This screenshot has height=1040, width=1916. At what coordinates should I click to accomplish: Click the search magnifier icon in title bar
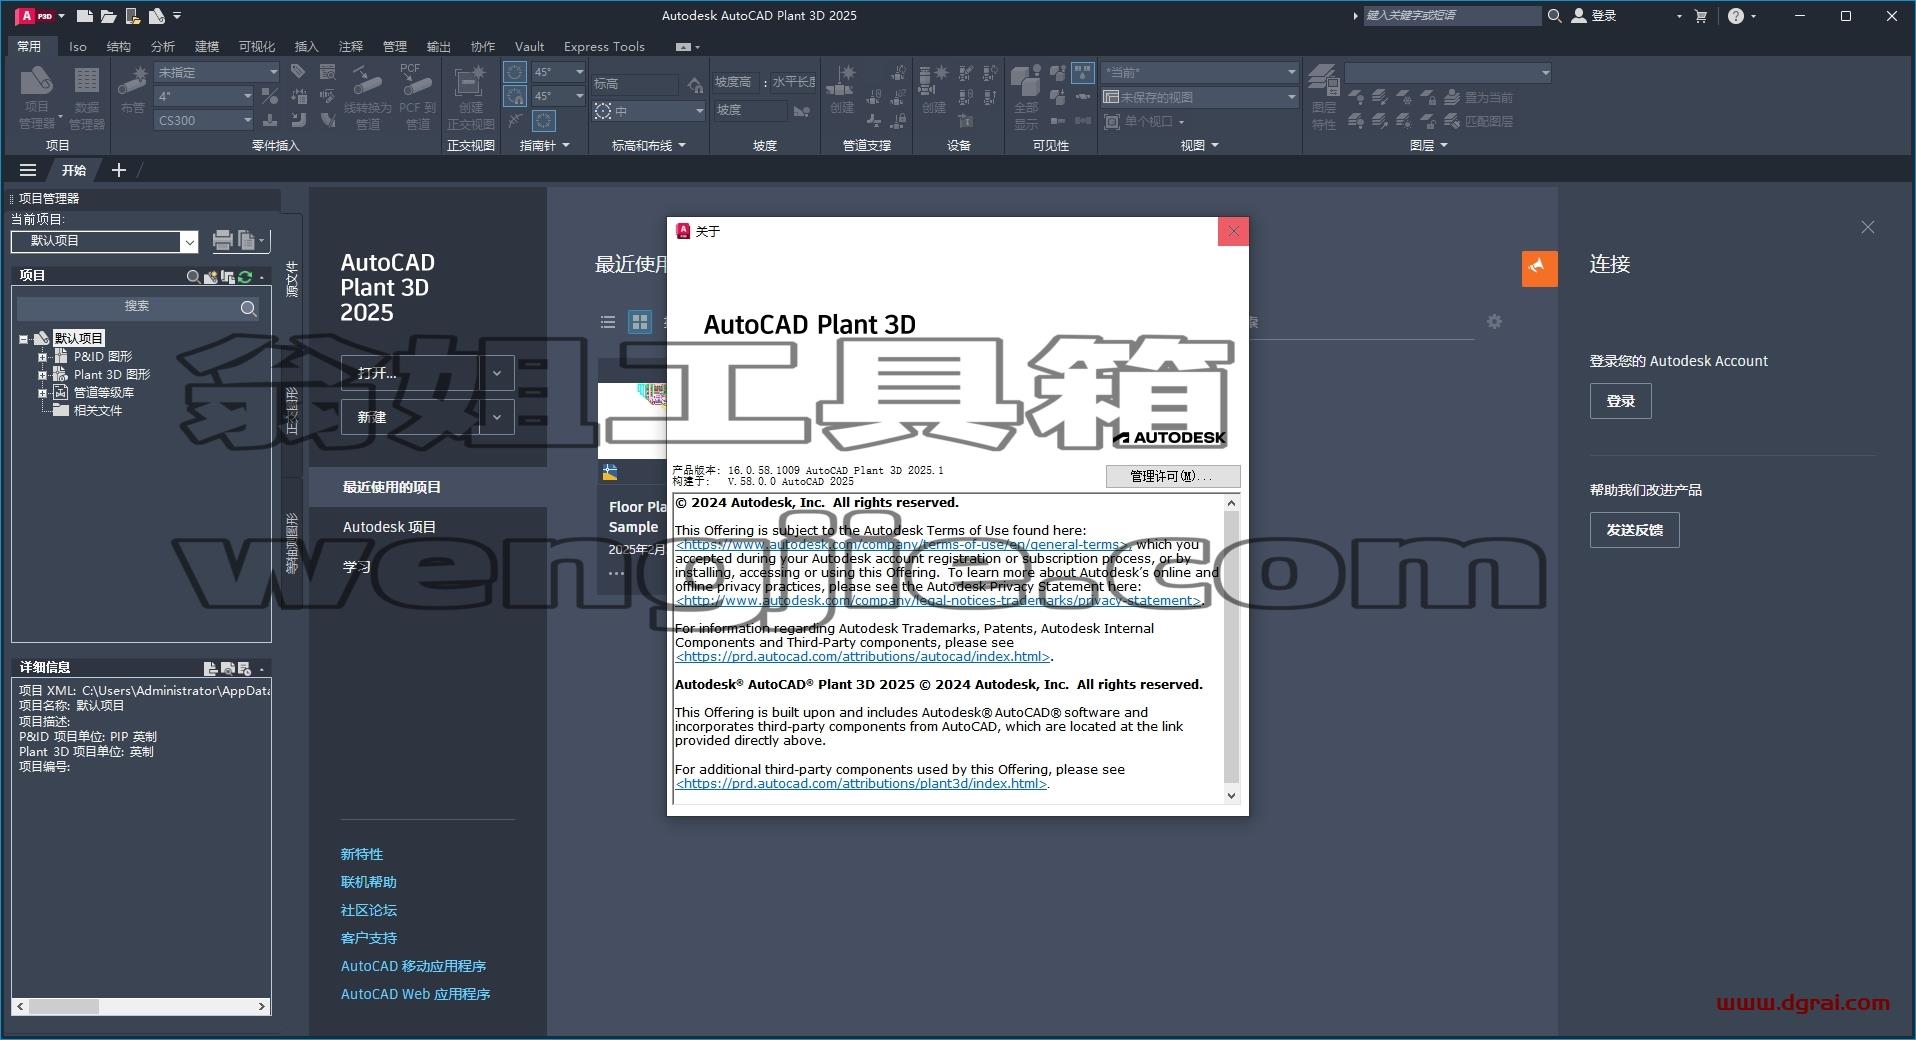click(x=1554, y=16)
